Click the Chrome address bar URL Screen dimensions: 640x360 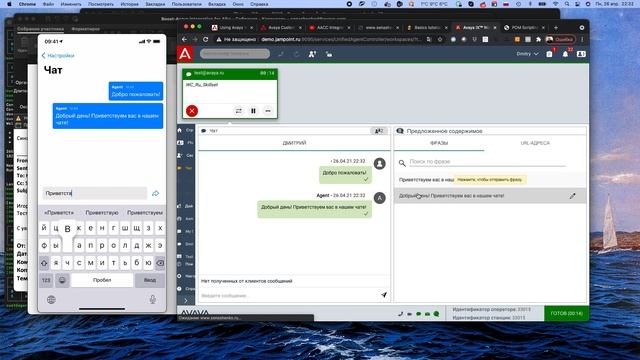[341, 40]
